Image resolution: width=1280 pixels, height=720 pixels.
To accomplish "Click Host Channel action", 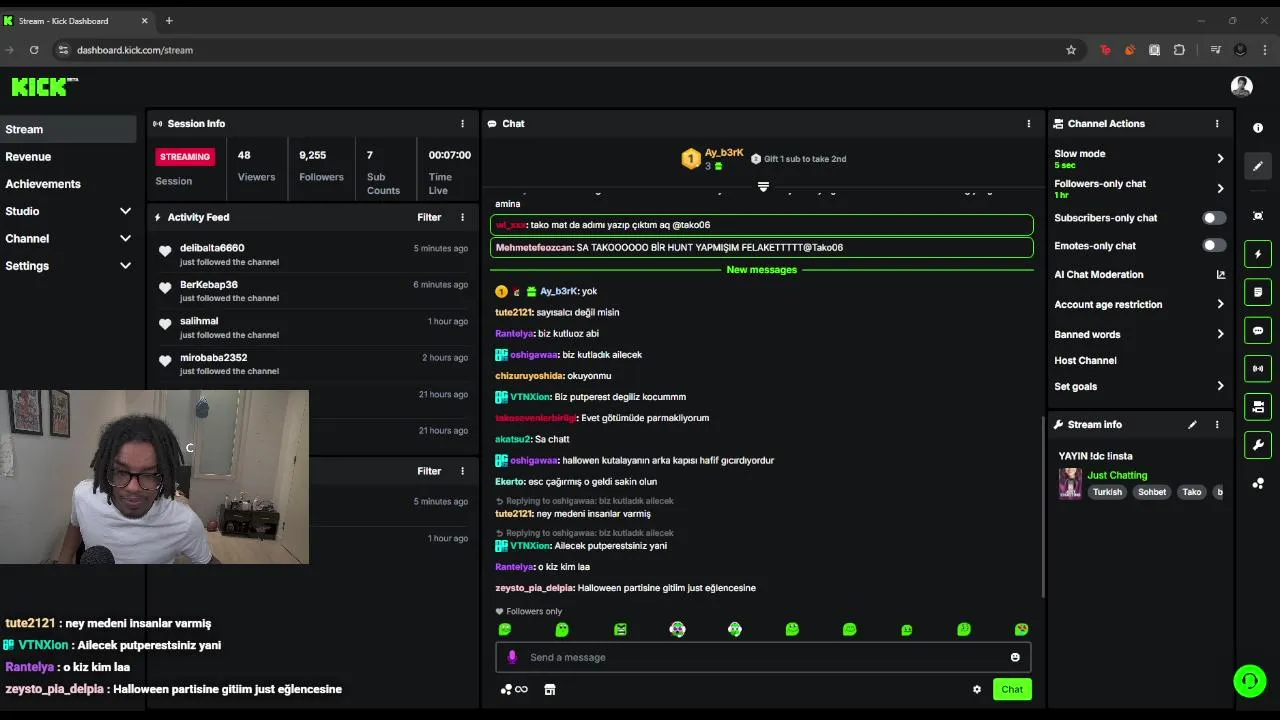I will (x=1085, y=360).
